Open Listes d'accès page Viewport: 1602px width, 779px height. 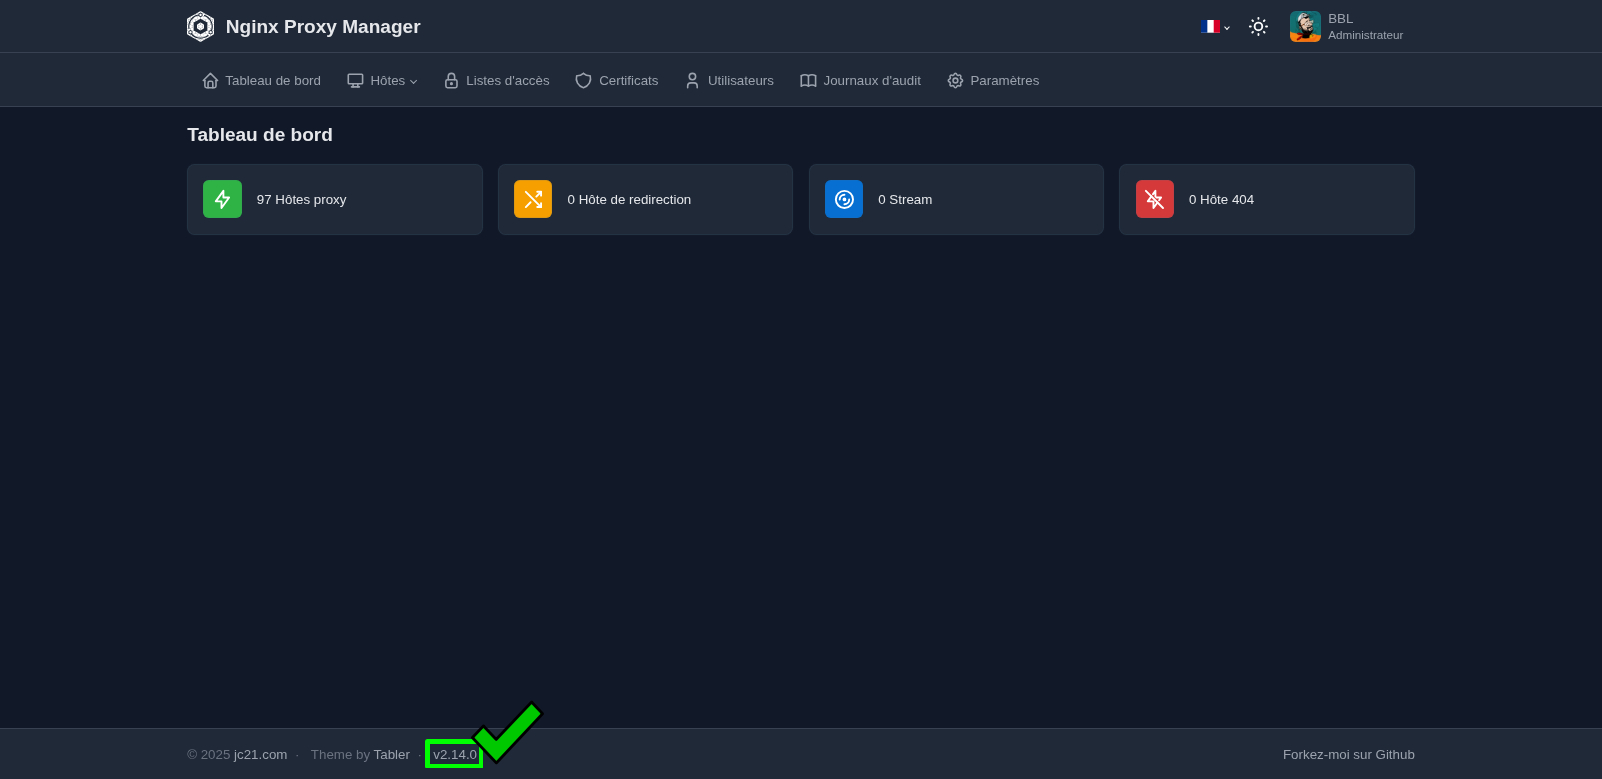[x=497, y=81]
